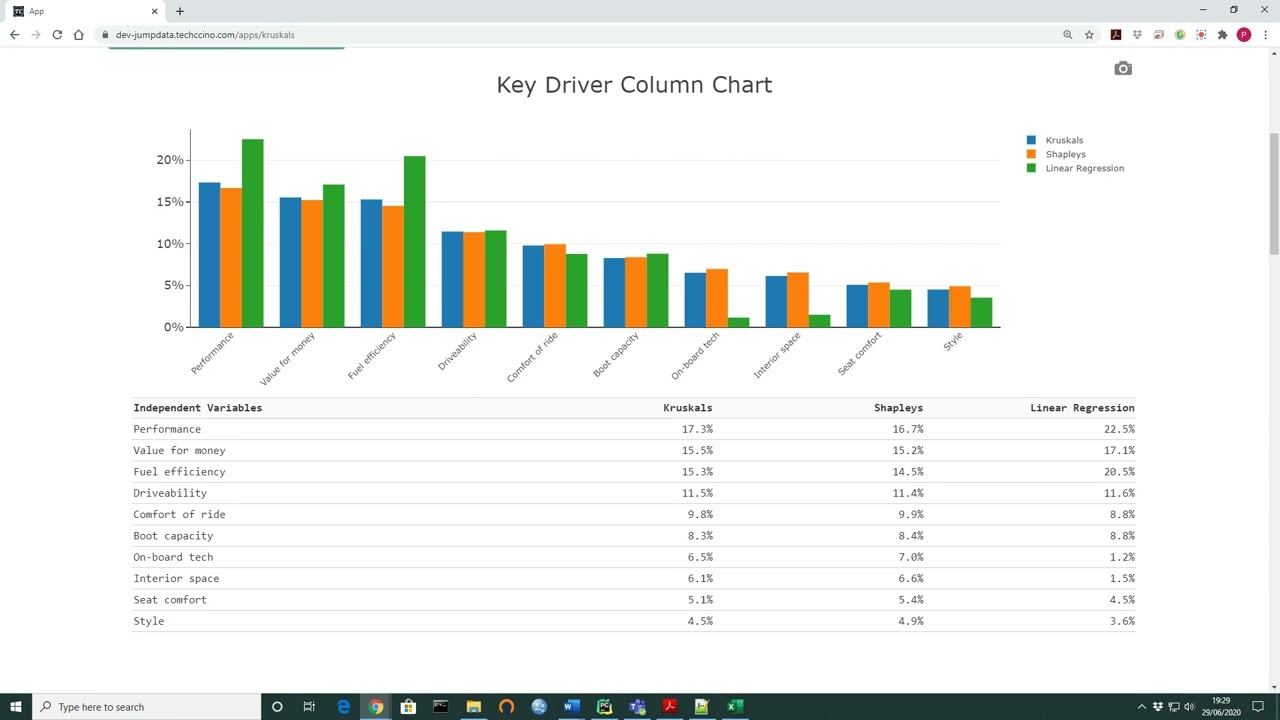Viewport: 1280px width, 720px height.
Task: Open a new browser tab
Action: tap(180, 11)
